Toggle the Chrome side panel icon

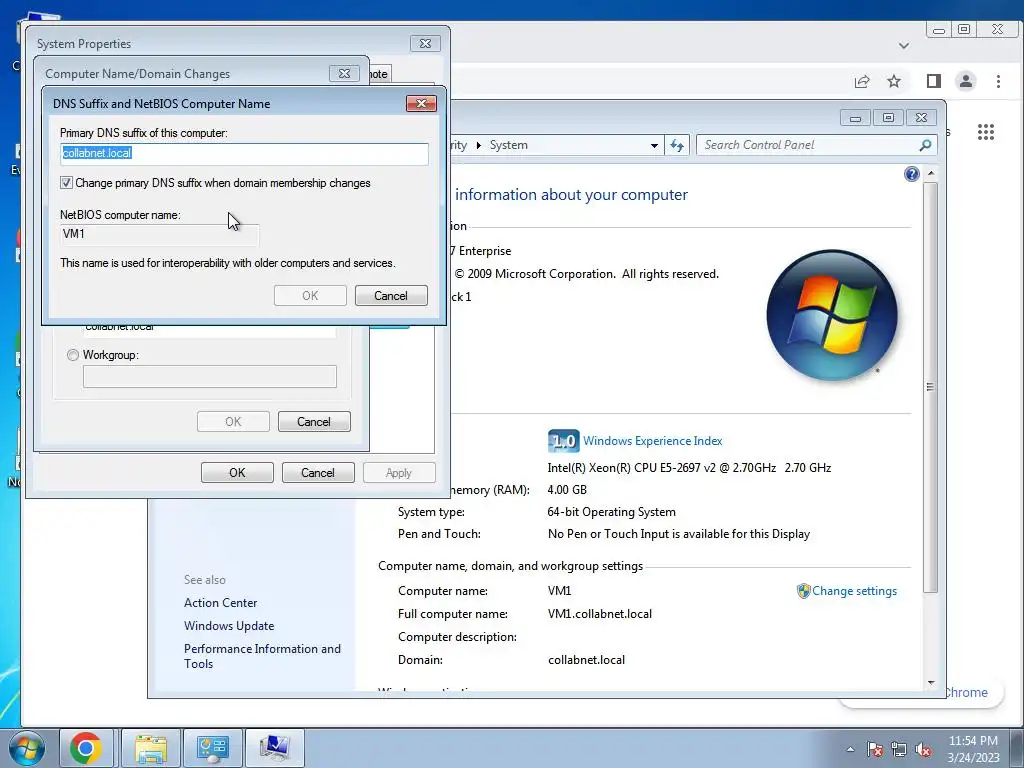[933, 81]
